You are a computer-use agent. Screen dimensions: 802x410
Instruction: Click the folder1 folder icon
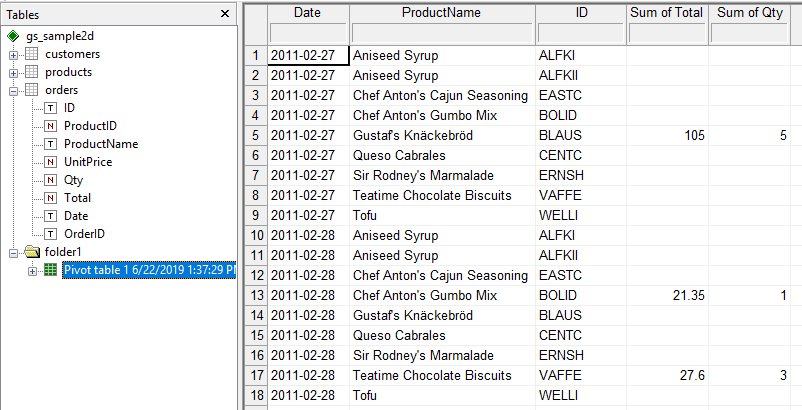coord(31,252)
